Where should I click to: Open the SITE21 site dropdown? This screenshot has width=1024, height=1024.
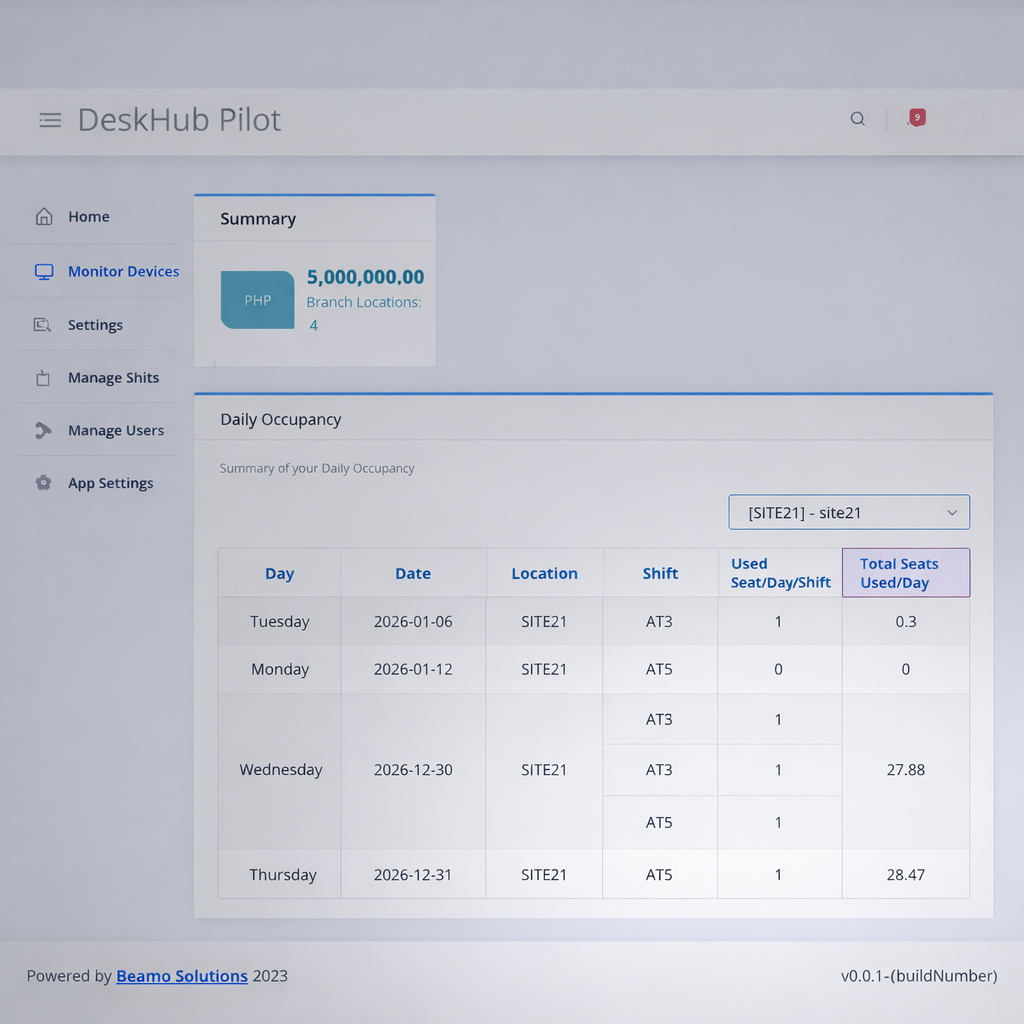pyautogui.click(x=848, y=513)
